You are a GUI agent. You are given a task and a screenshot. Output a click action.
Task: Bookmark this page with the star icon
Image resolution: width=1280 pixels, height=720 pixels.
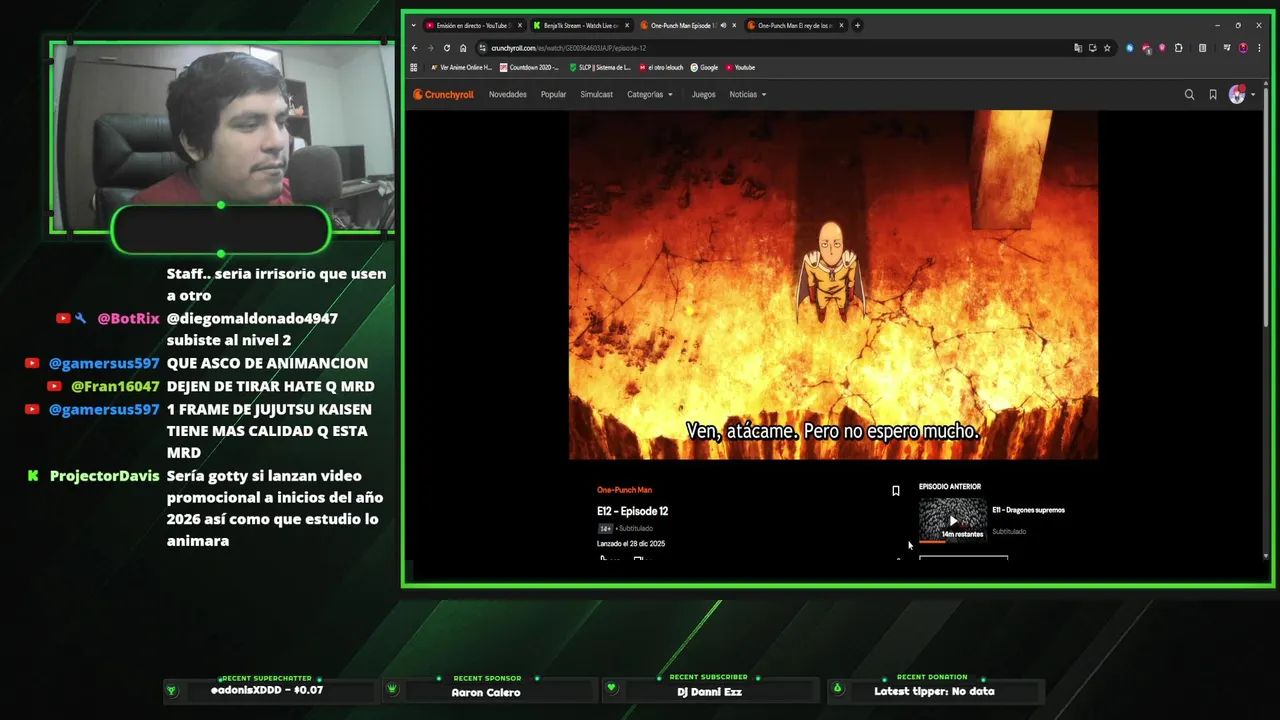1107,48
